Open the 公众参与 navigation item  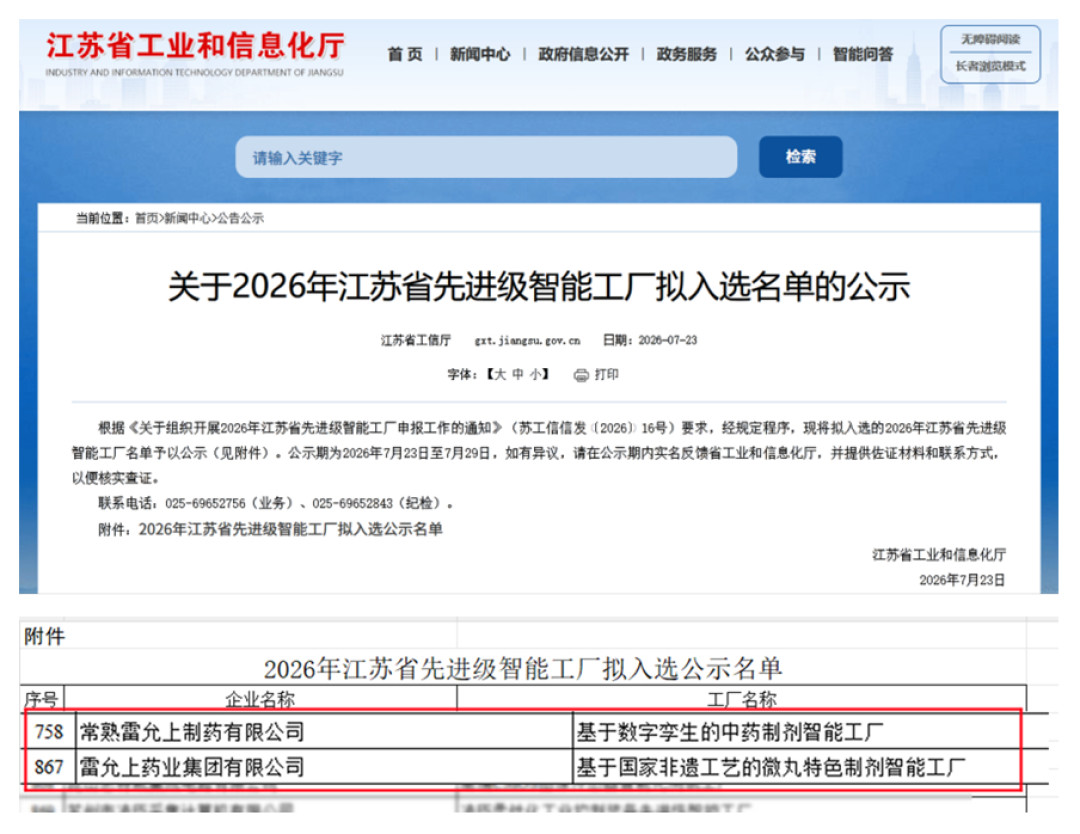(x=774, y=54)
